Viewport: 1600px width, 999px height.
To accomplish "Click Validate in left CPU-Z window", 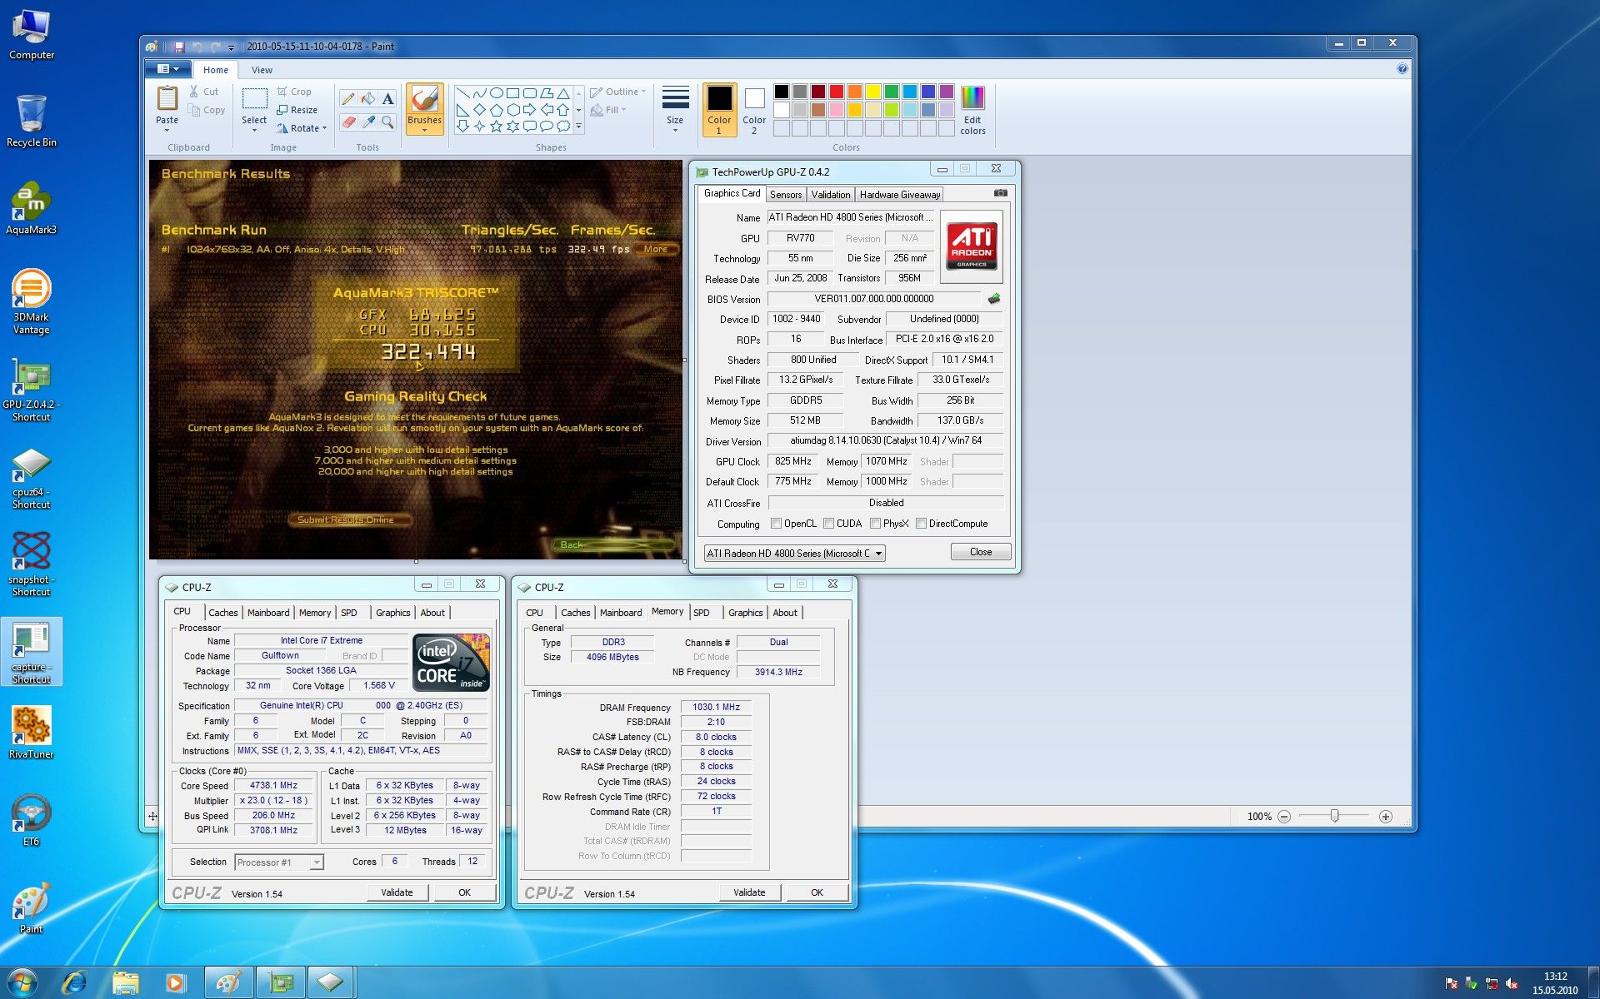I will tap(397, 893).
